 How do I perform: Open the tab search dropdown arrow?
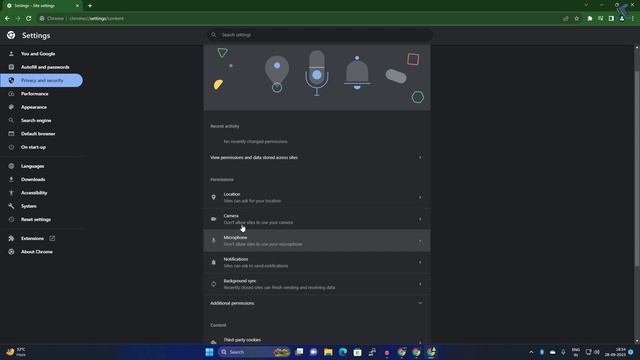tap(587, 5)
